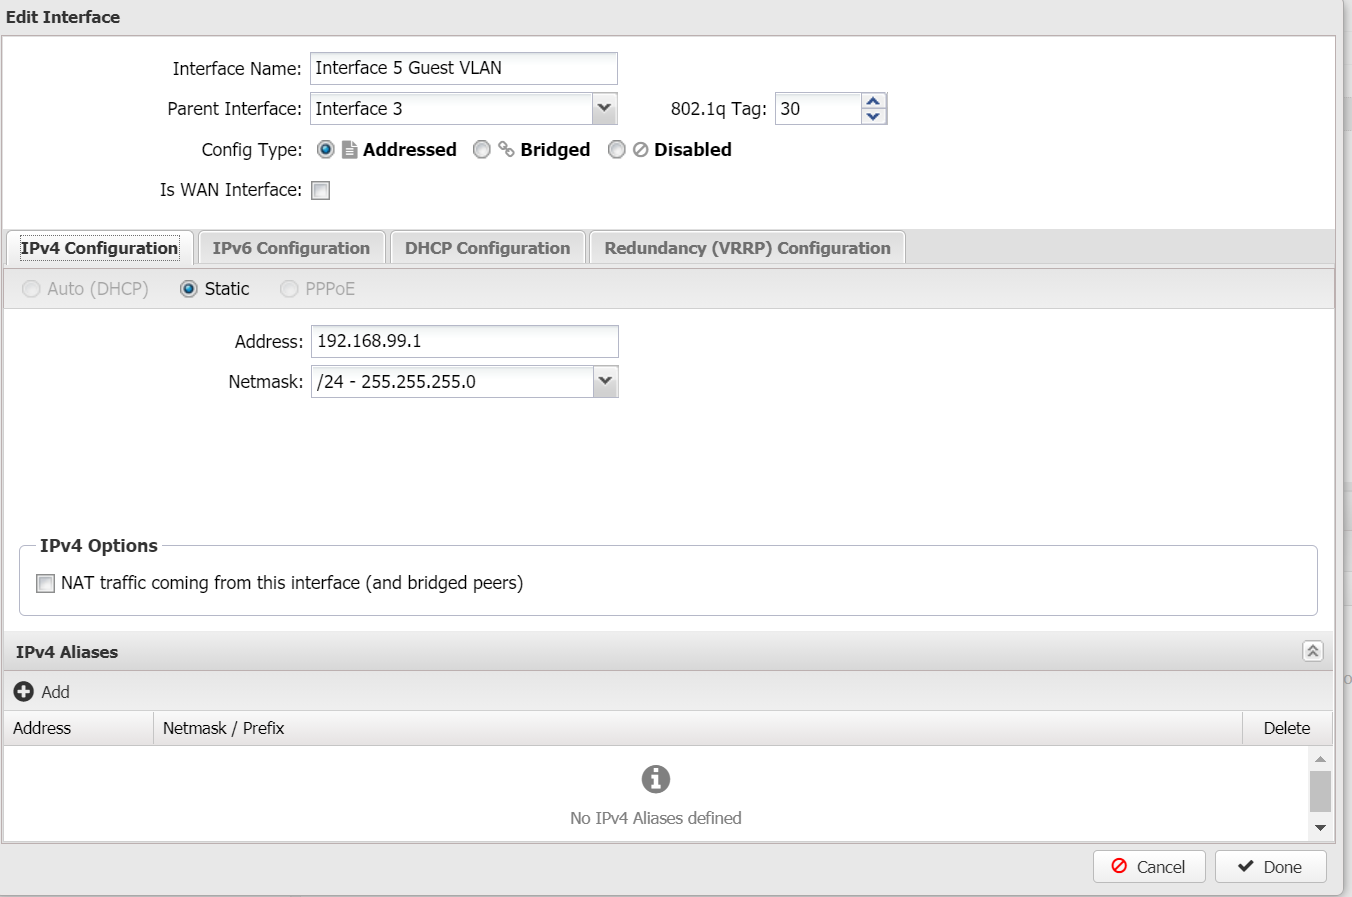This screenshot has width=1352, height=897.
Task: Cancel the interface edit
Action: coord(1148,867)
